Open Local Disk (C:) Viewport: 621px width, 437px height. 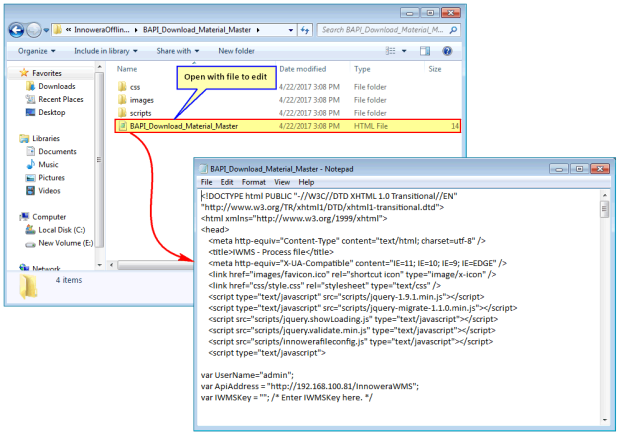pos(55,230)
